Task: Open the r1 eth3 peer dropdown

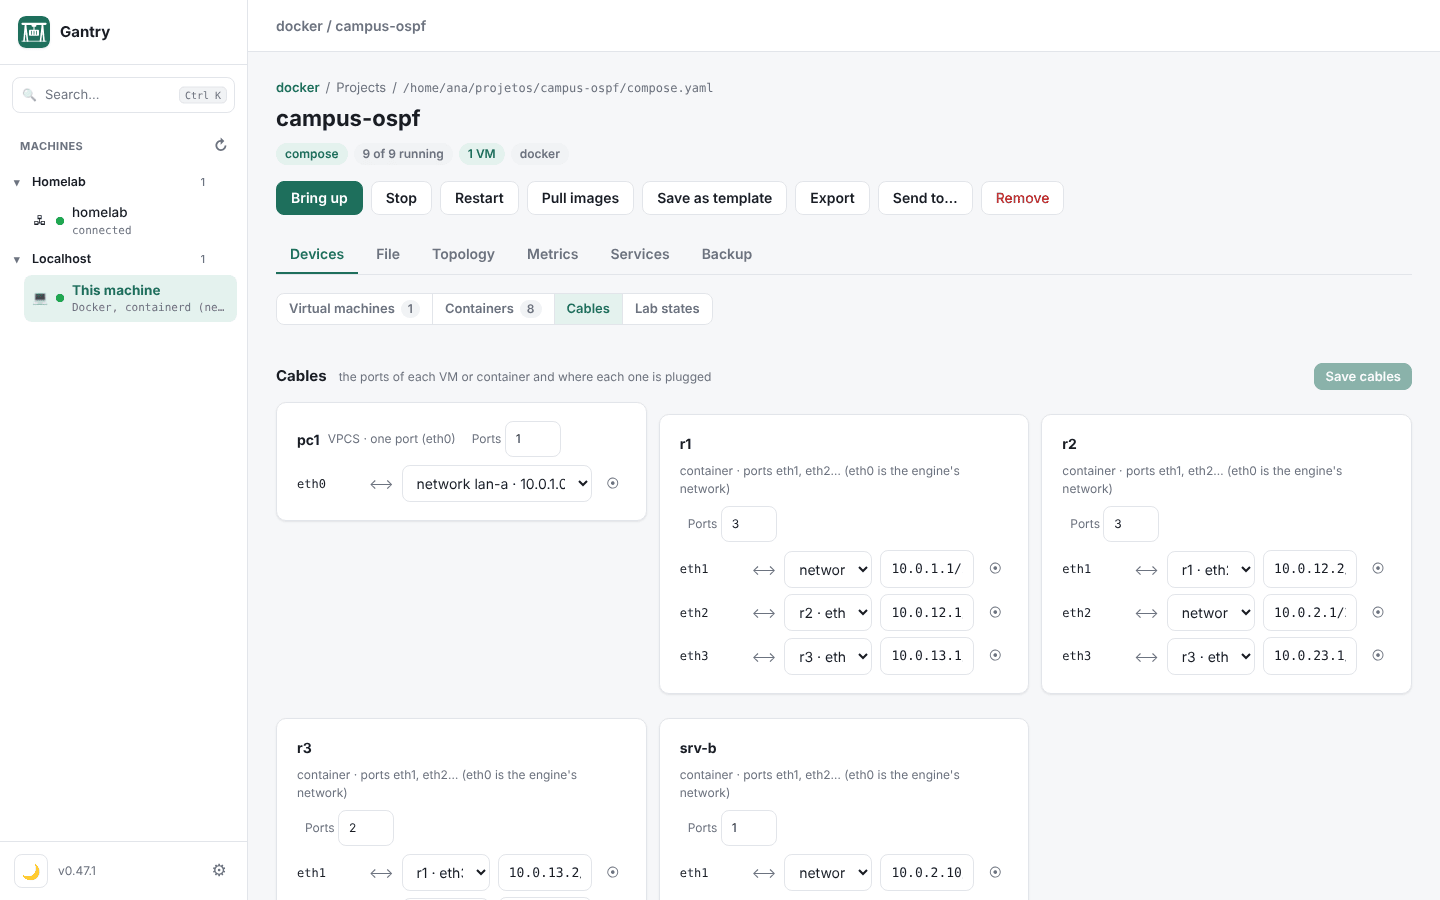Action: [x=828, y=656]
